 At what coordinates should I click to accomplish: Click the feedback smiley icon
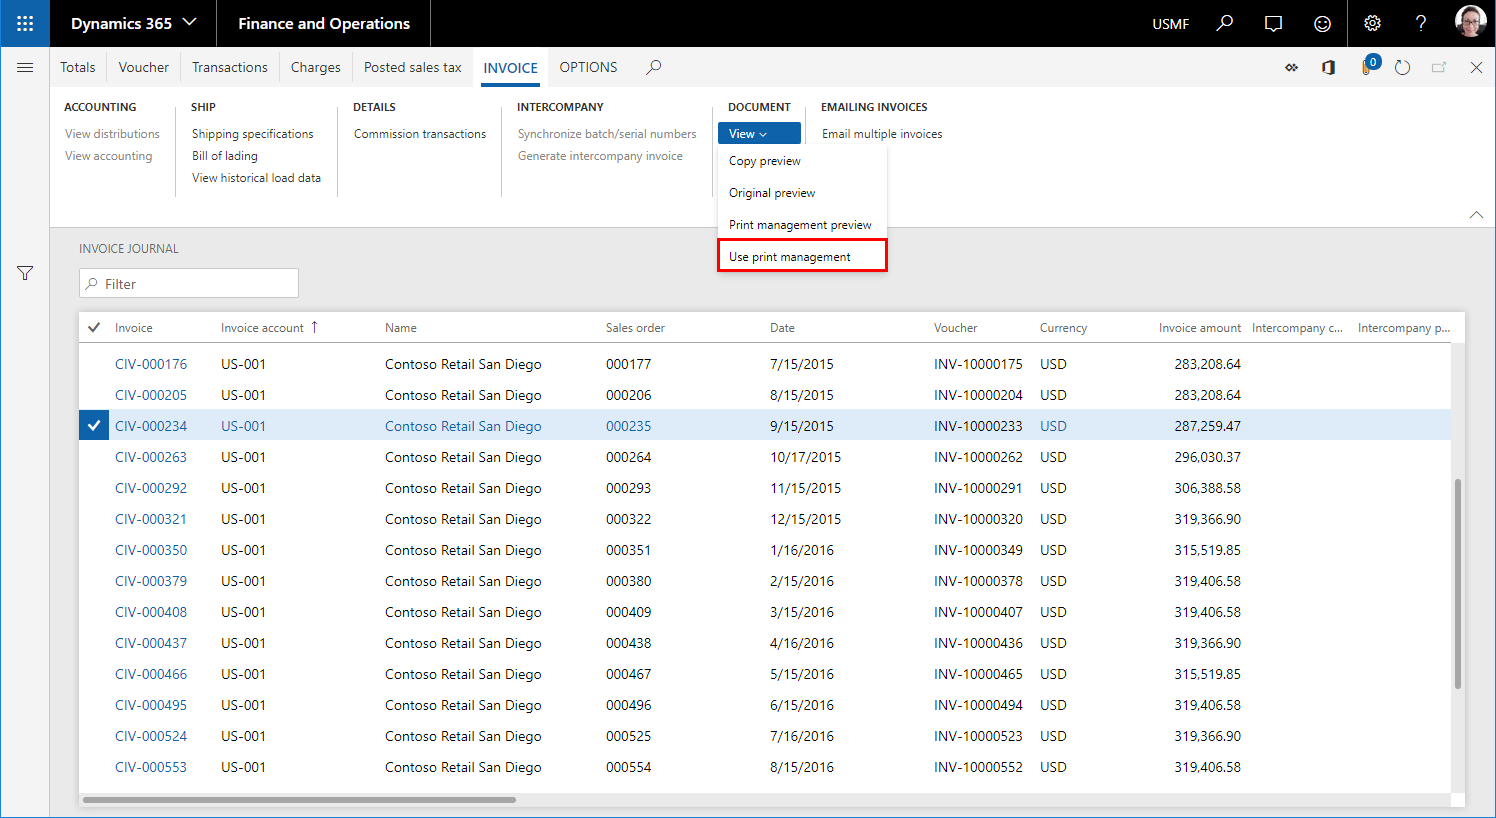[1322, 23]
